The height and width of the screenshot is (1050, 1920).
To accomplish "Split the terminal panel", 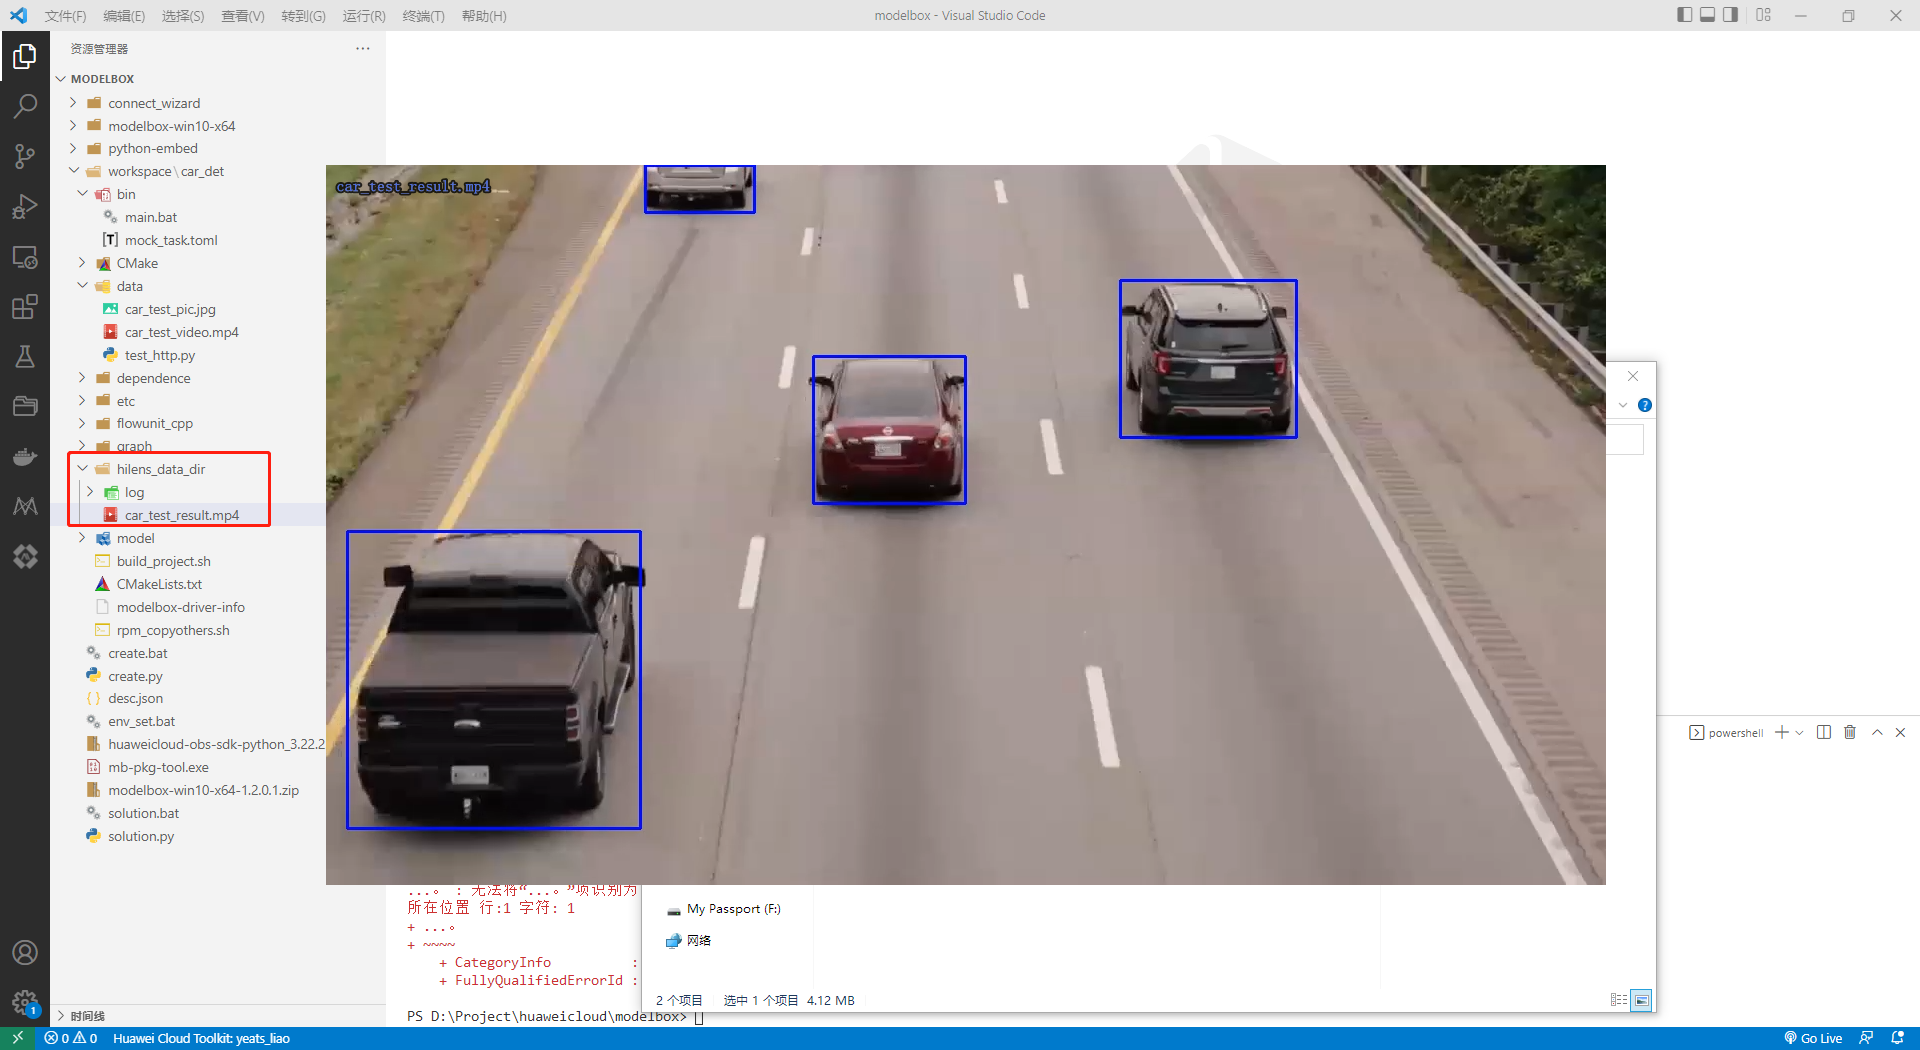I will (1824, 733).
